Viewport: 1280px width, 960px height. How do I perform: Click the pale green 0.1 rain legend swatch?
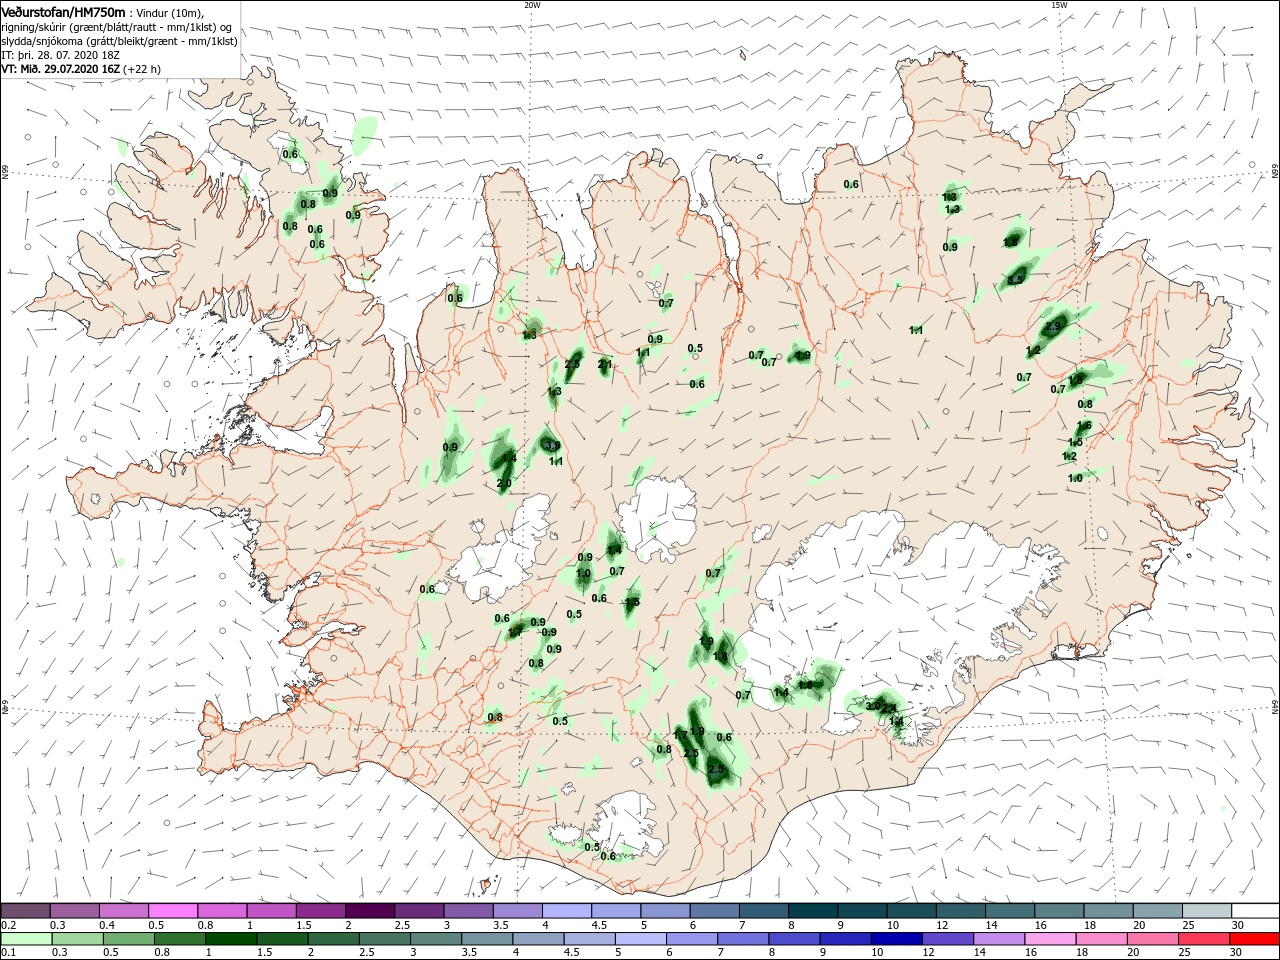point(25,938)
